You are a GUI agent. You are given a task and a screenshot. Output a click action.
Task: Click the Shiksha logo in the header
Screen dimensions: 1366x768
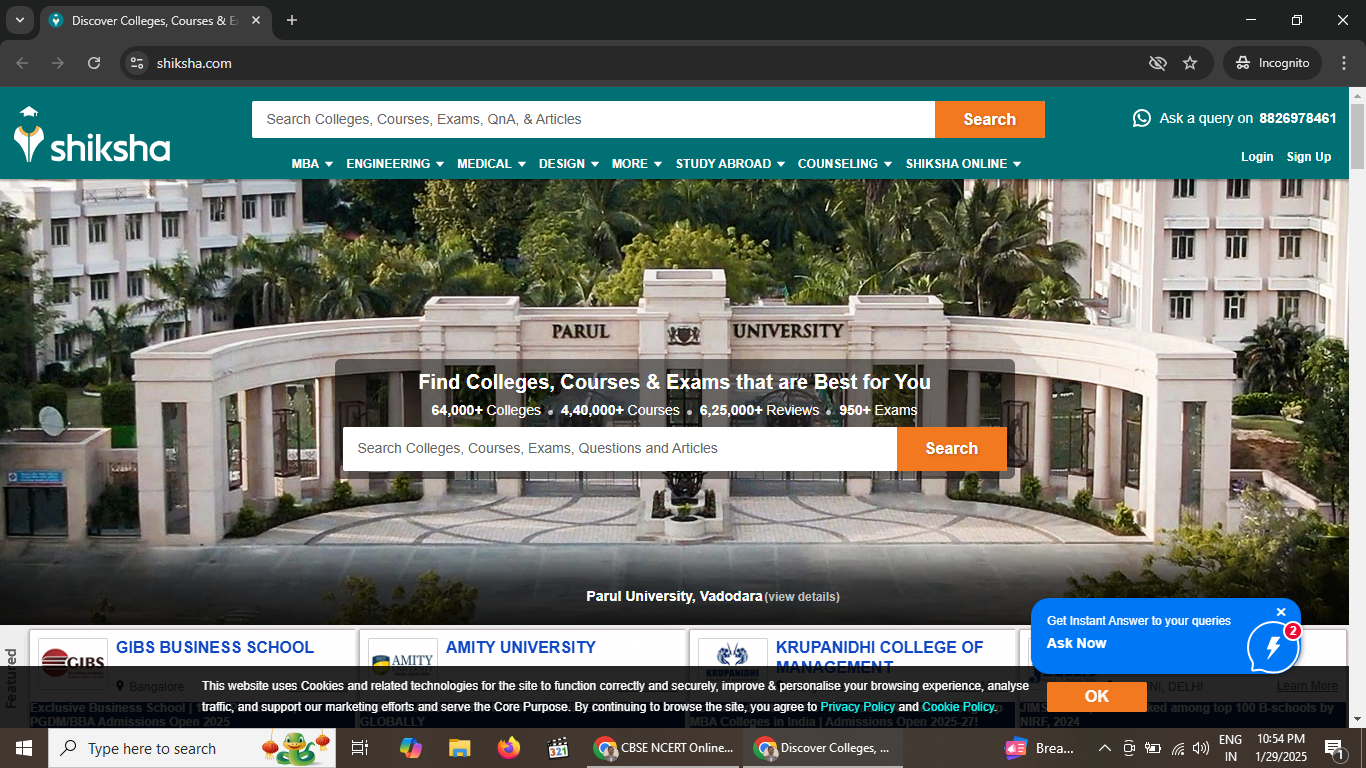tap(92, 136)
